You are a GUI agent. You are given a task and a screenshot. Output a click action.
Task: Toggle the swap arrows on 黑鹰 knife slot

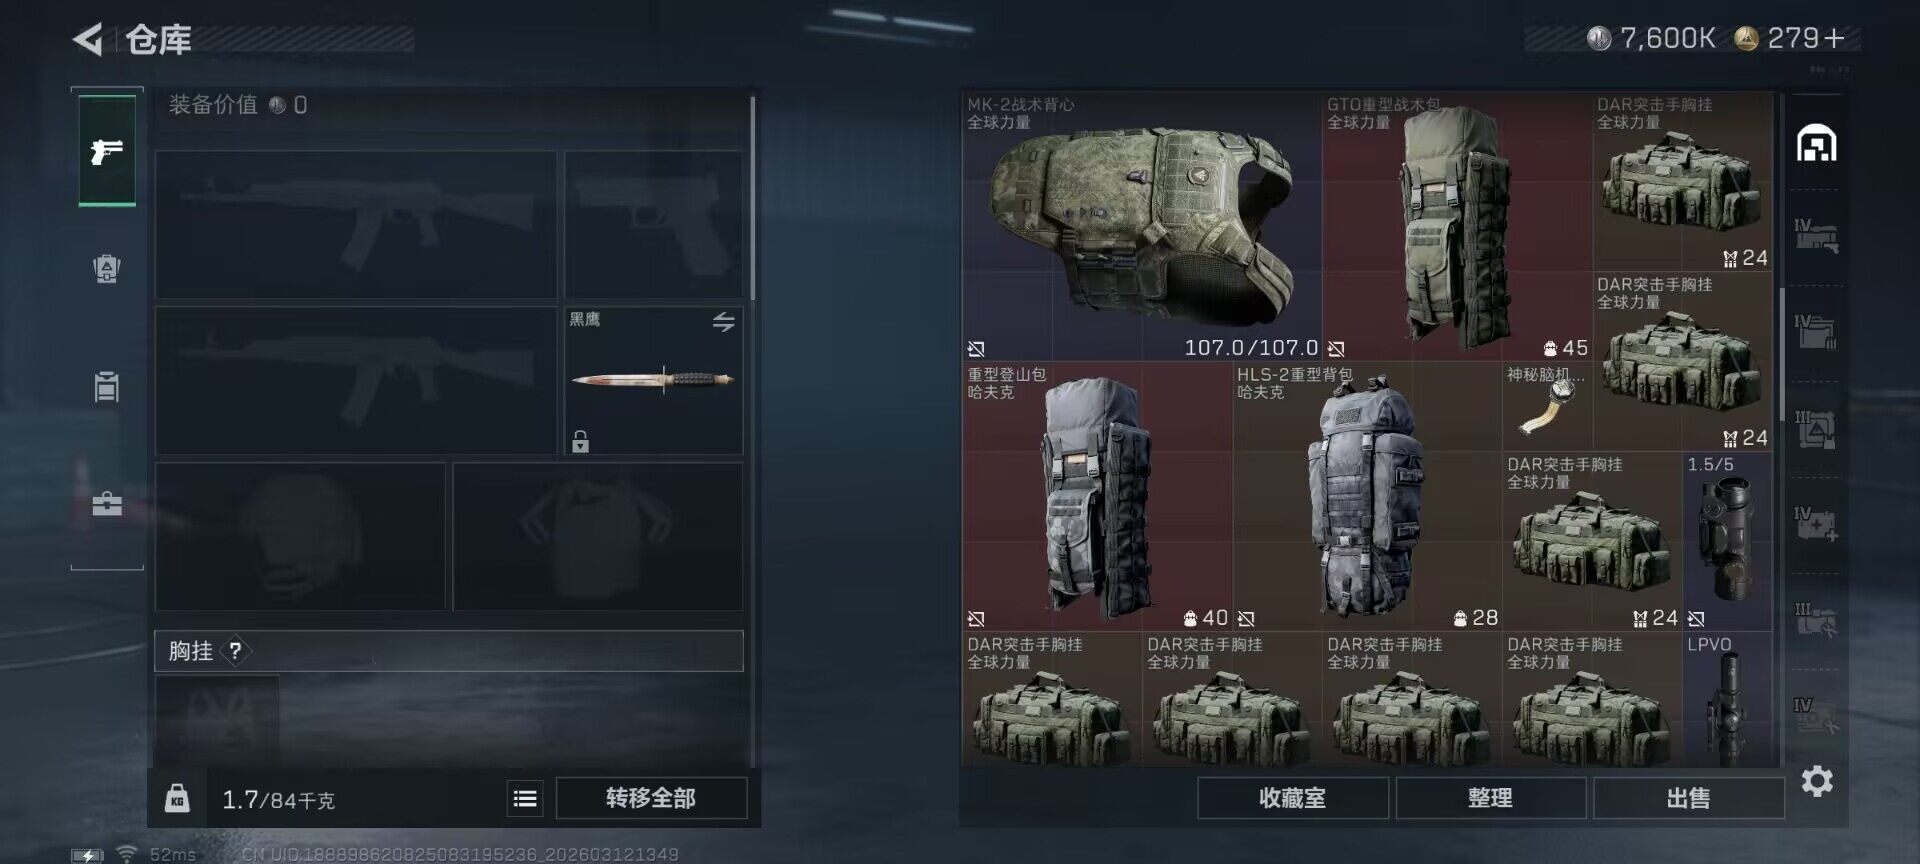point(723,322)
